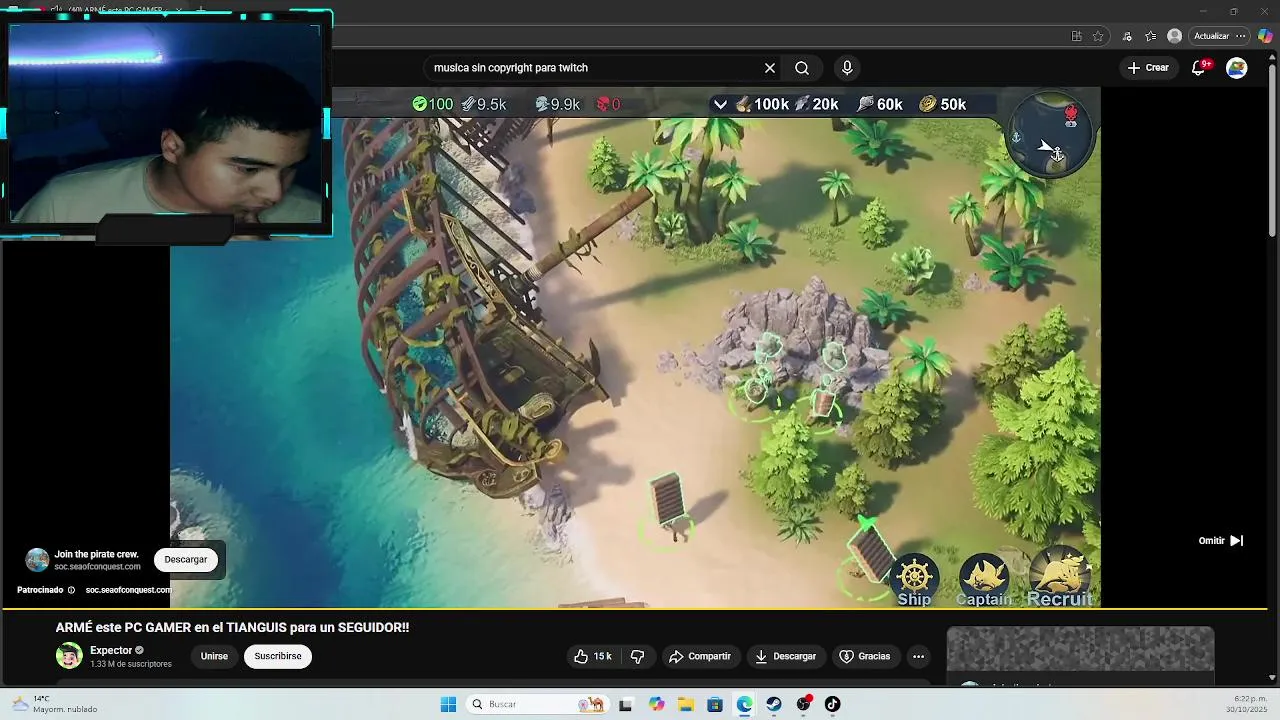Viewport: 1280px width, 720px height.
Task: Click the Join the pirate crew ad avatar
Action: (x=37, y=559)
